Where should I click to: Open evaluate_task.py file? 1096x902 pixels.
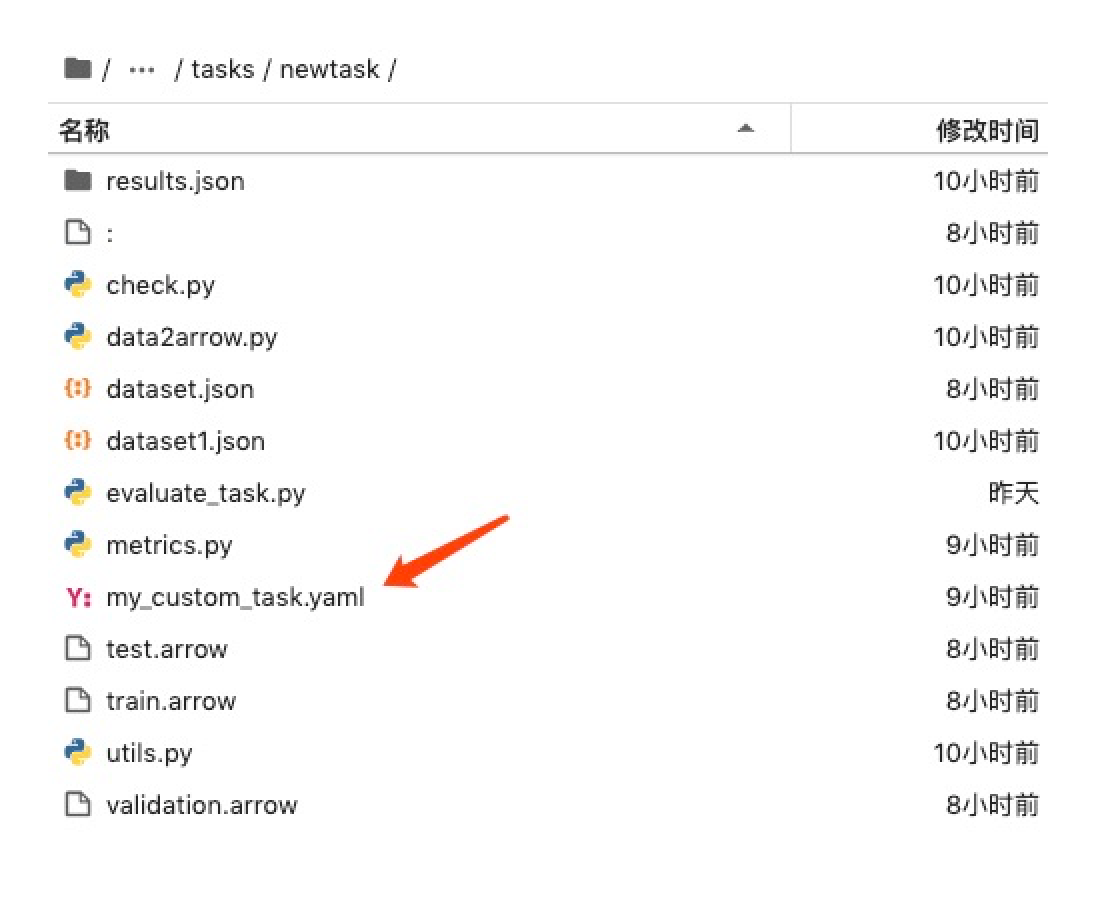pos(205,493)
